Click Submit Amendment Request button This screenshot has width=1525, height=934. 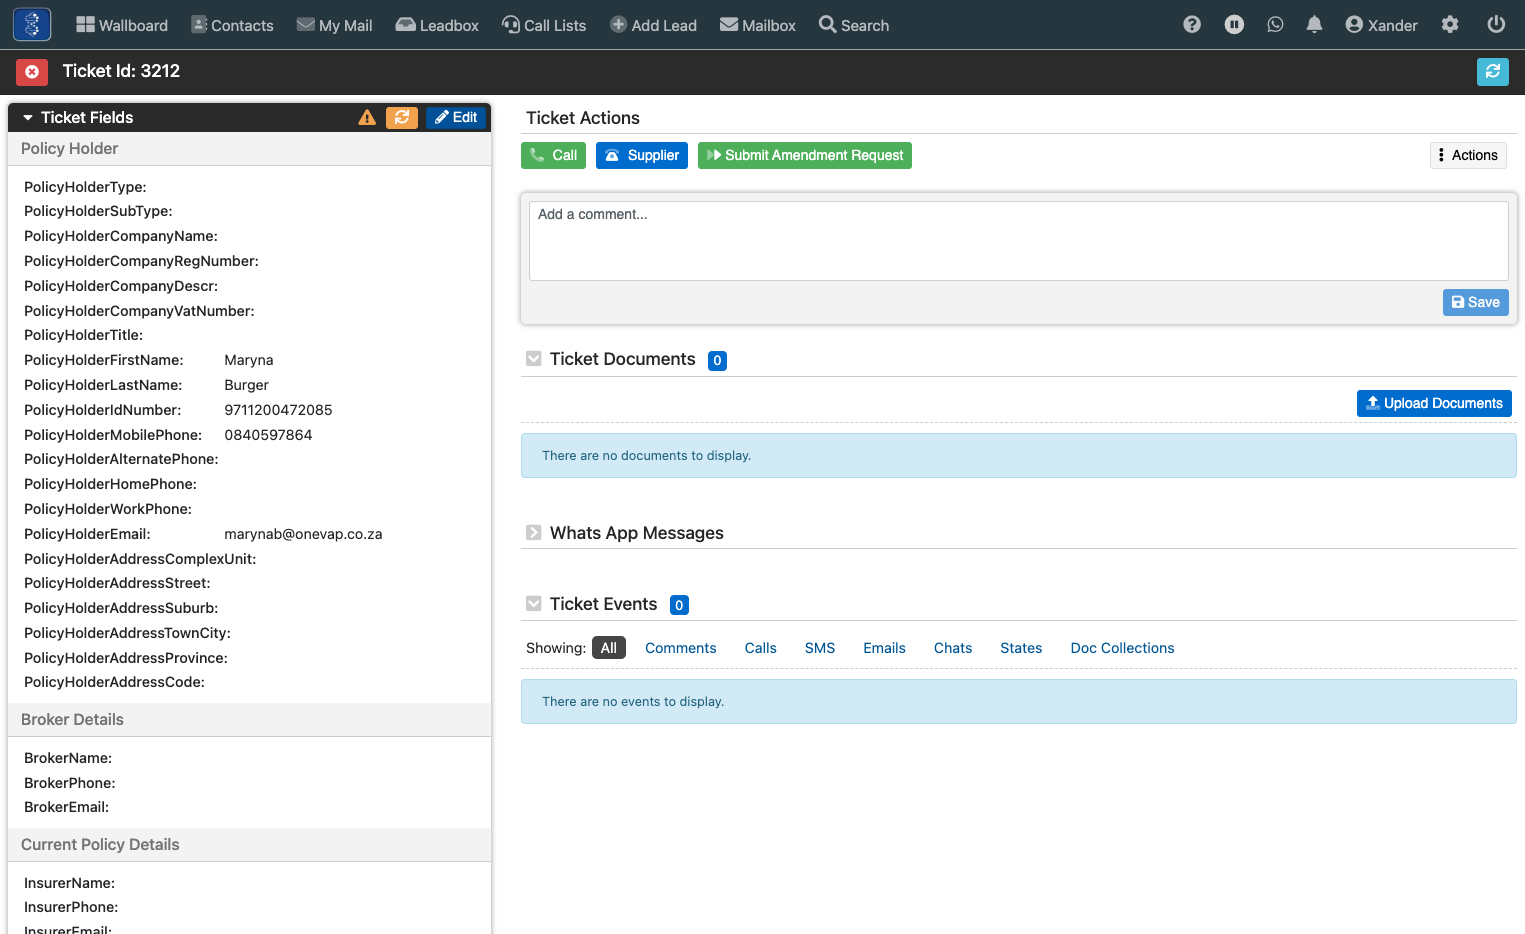click(805, 155)
